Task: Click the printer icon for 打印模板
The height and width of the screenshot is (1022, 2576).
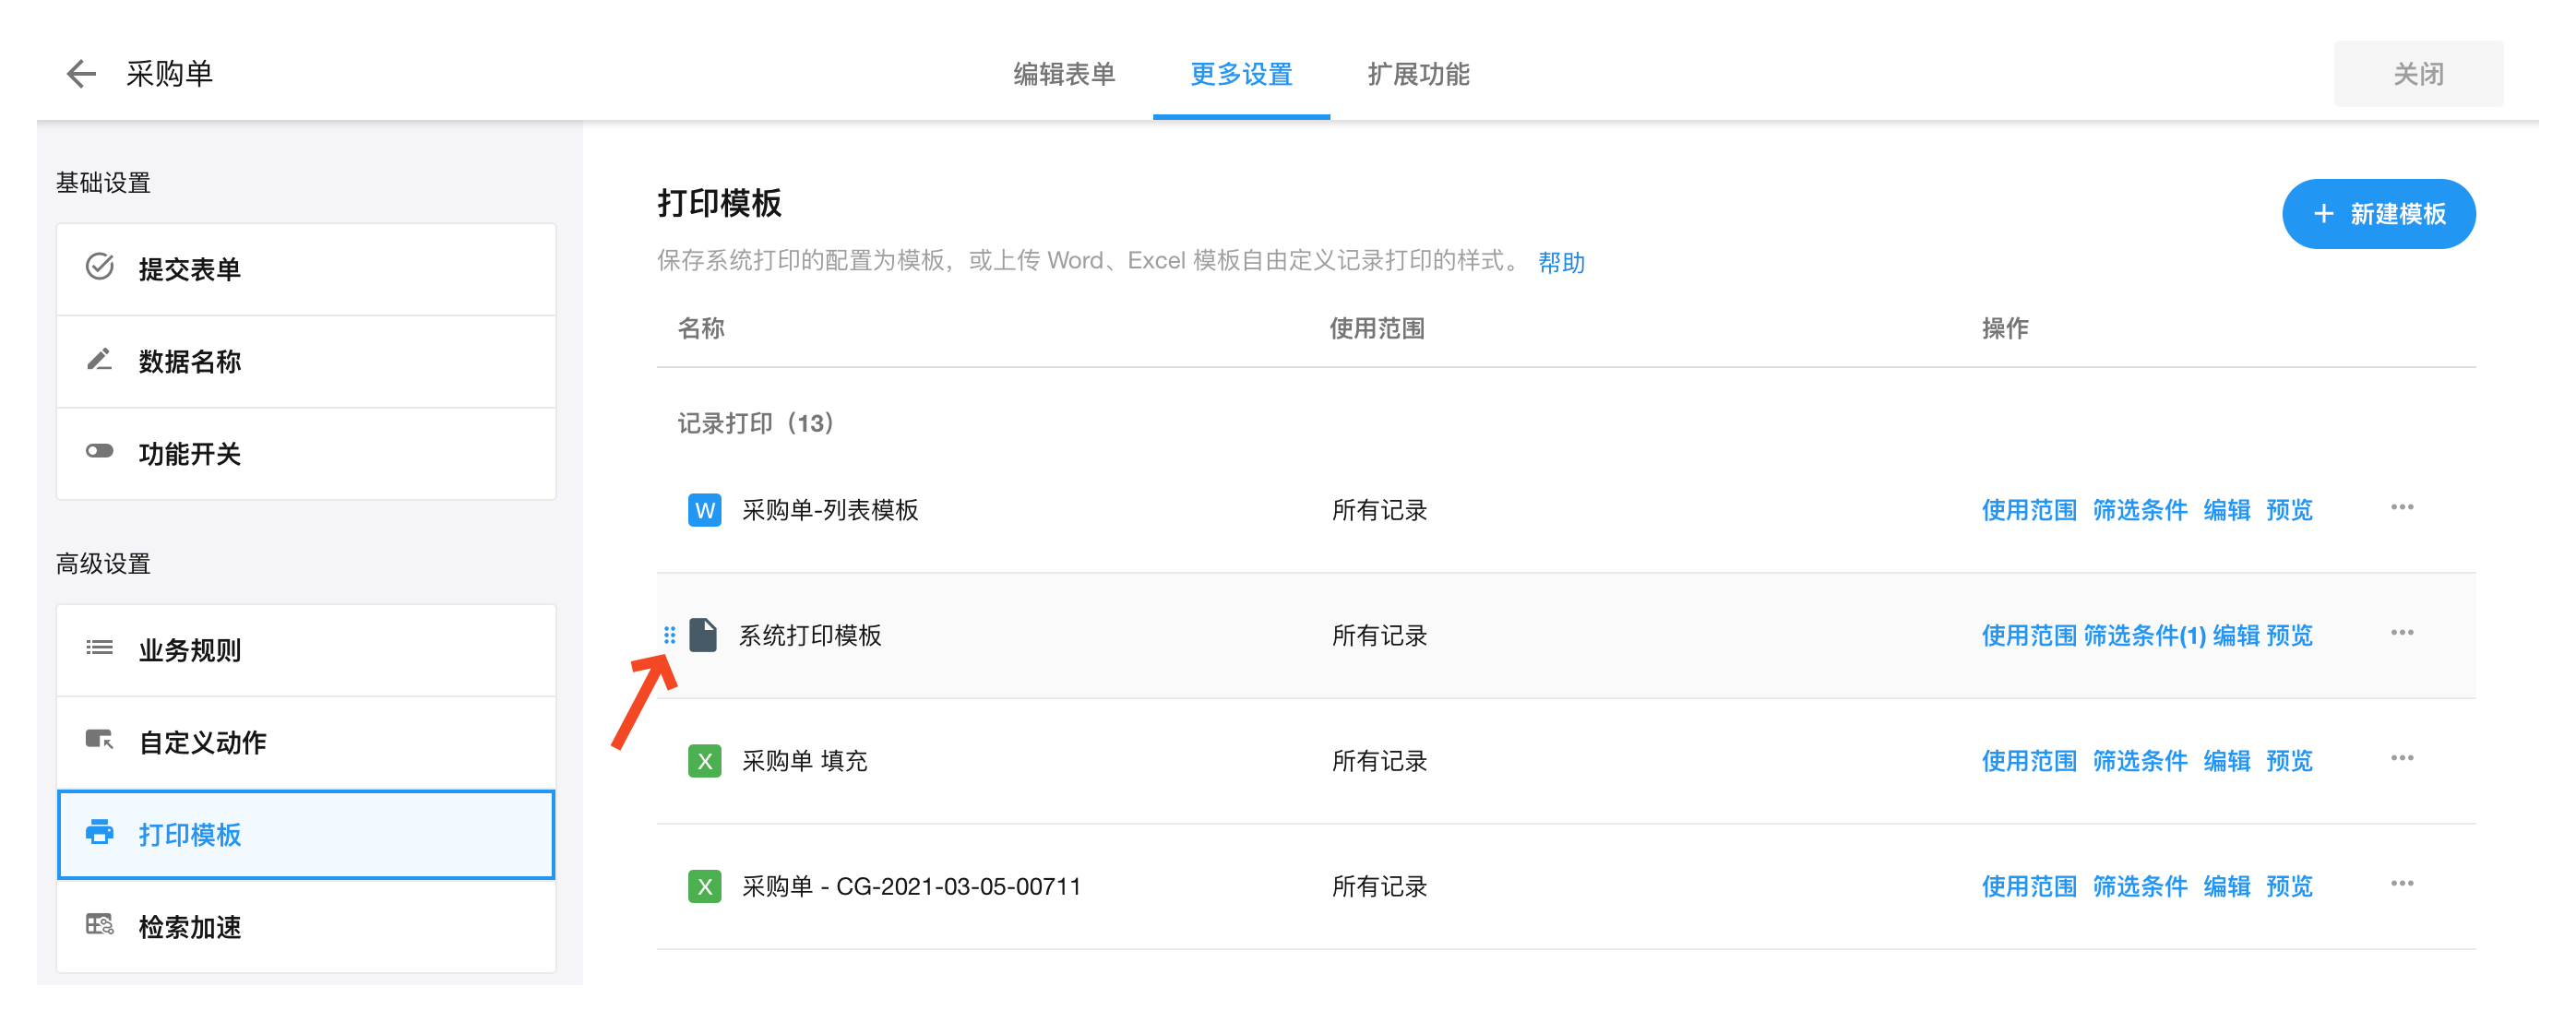Action: (99, 832)
